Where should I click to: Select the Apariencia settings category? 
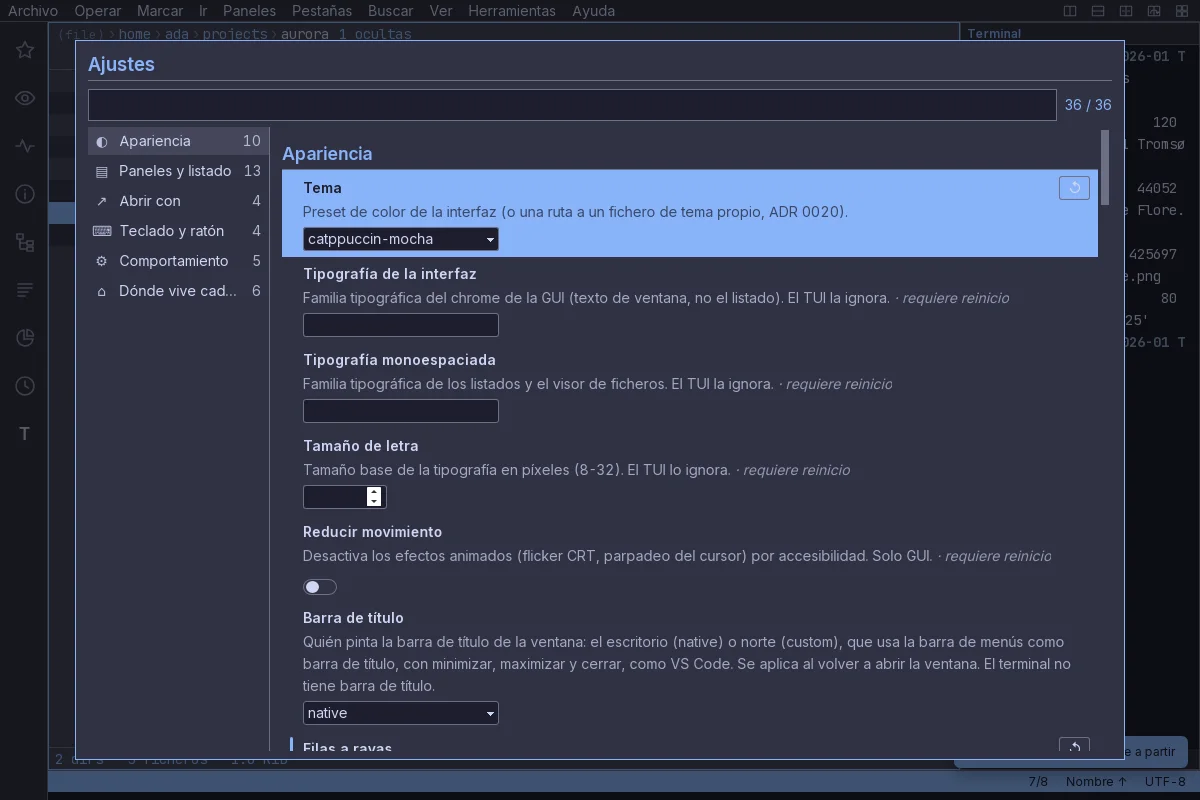click(177, 141)
